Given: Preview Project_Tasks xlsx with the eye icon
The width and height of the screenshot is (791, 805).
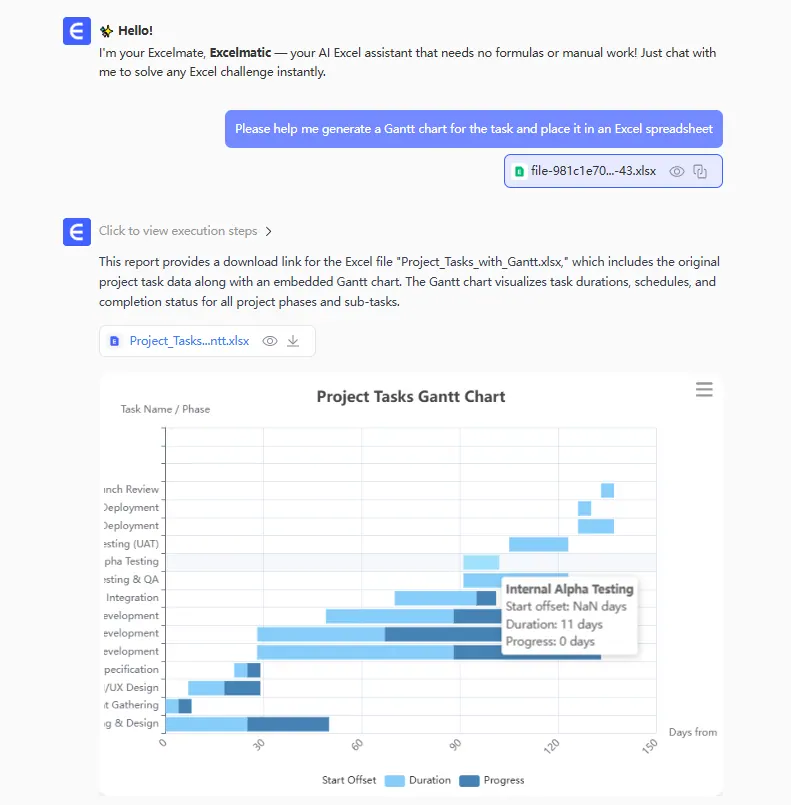Looking at the screenshot, I should point(269,341).
